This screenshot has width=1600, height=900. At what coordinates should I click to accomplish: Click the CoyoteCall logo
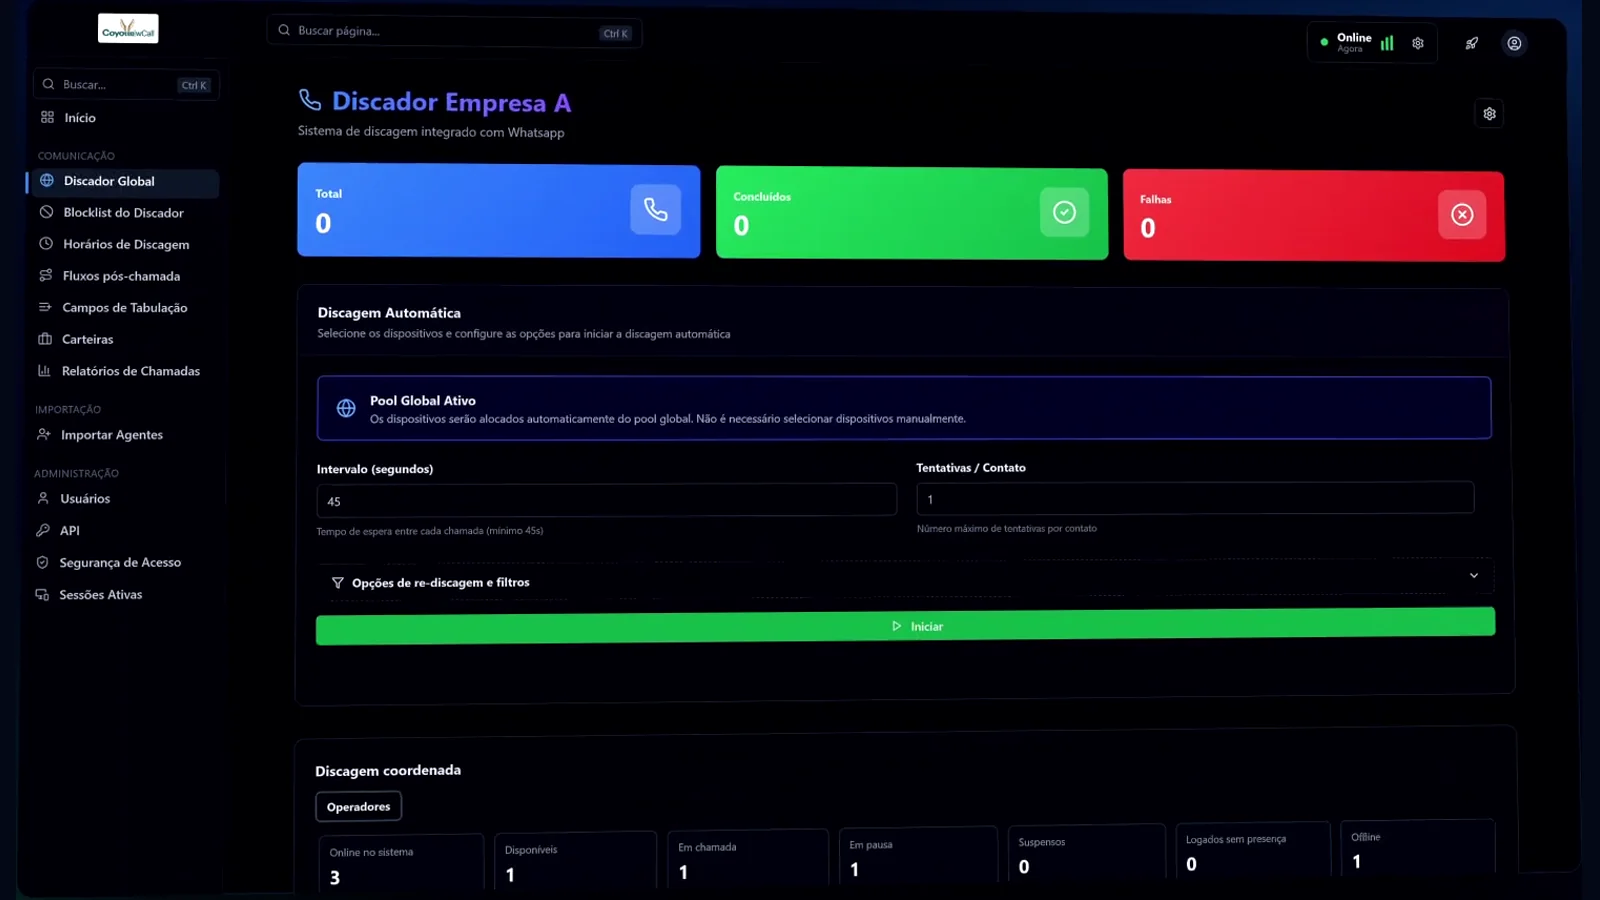click(x=128, y=29)
